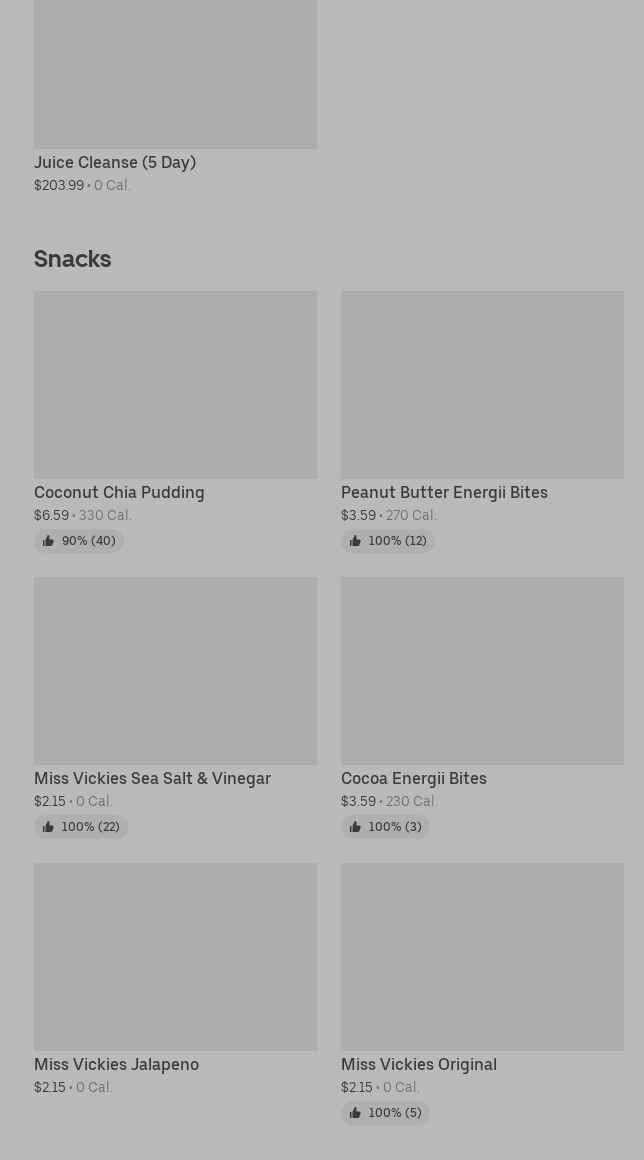Open the Miss Vickies Original image
This screenshot has height=1160, width=644.
click(482, 956)
